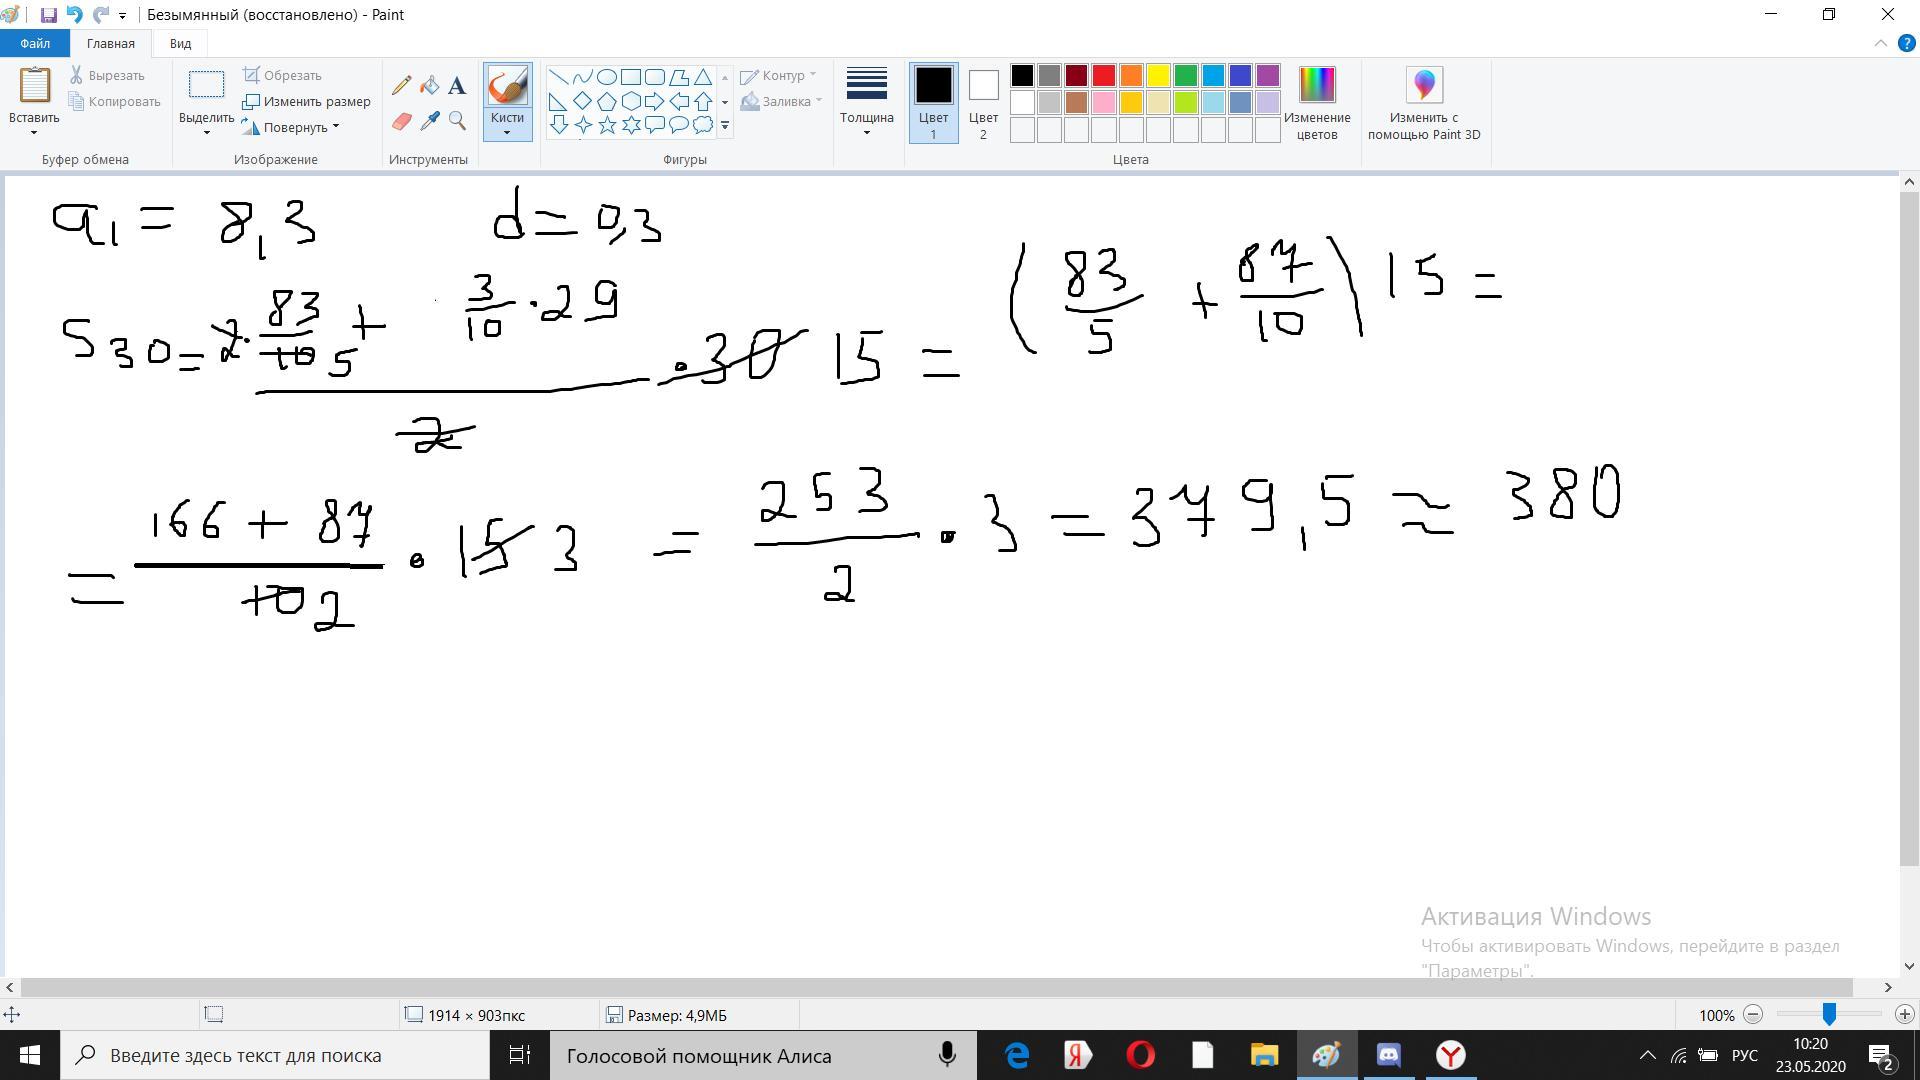Choose the Oval shape
This screenshot has height=1080, width=1920.
click(607, 77)
